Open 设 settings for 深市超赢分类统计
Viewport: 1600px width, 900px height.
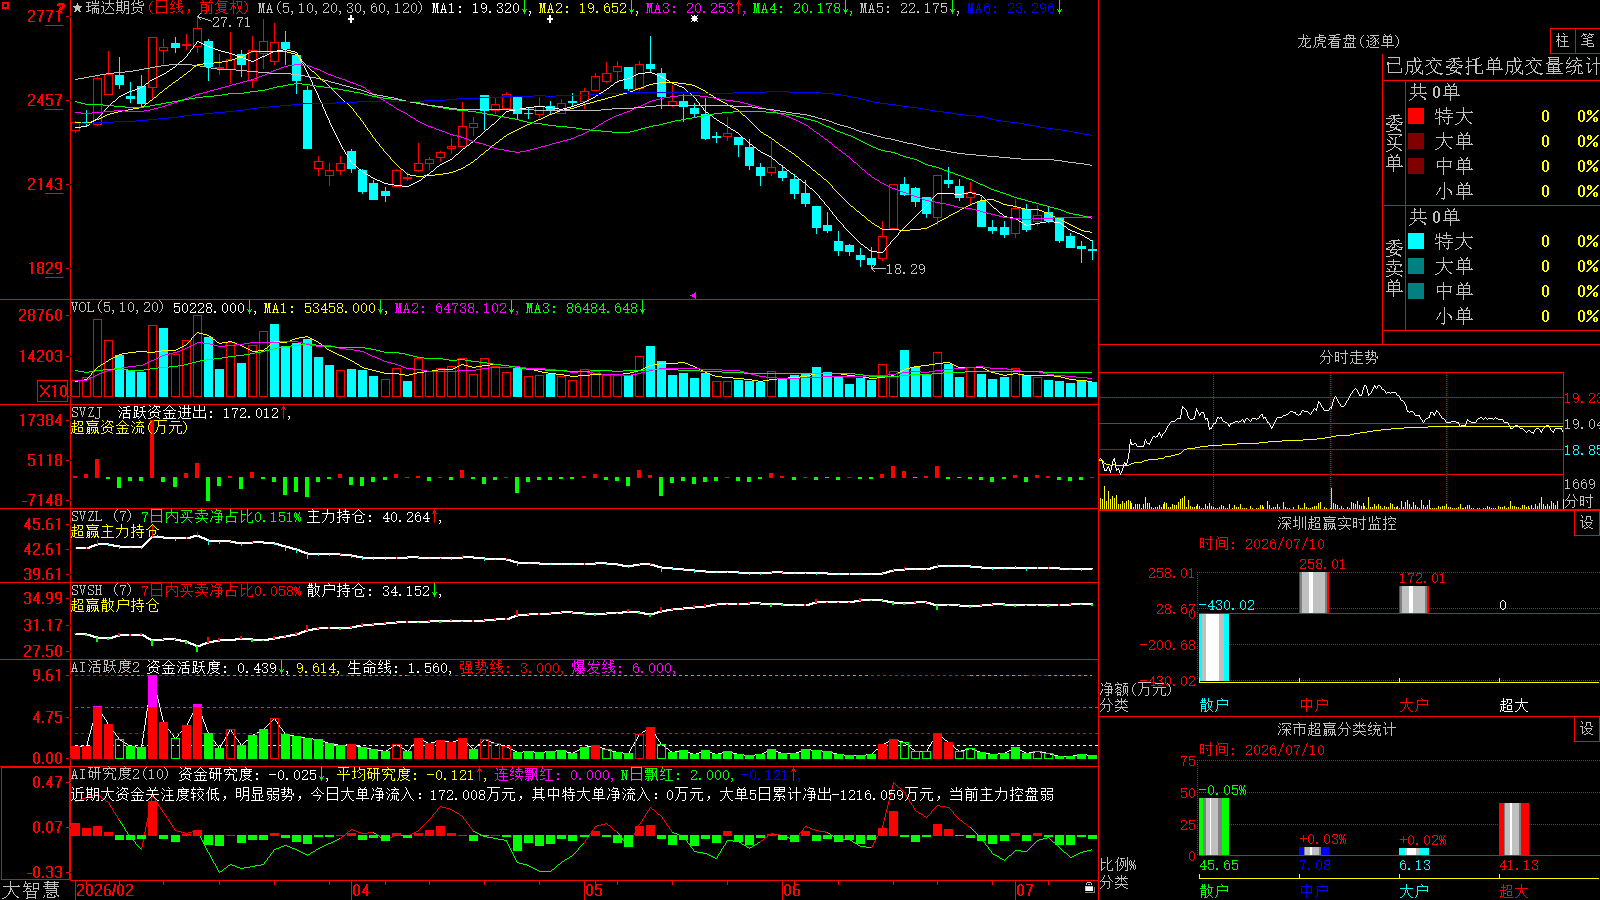(1587, 729)
